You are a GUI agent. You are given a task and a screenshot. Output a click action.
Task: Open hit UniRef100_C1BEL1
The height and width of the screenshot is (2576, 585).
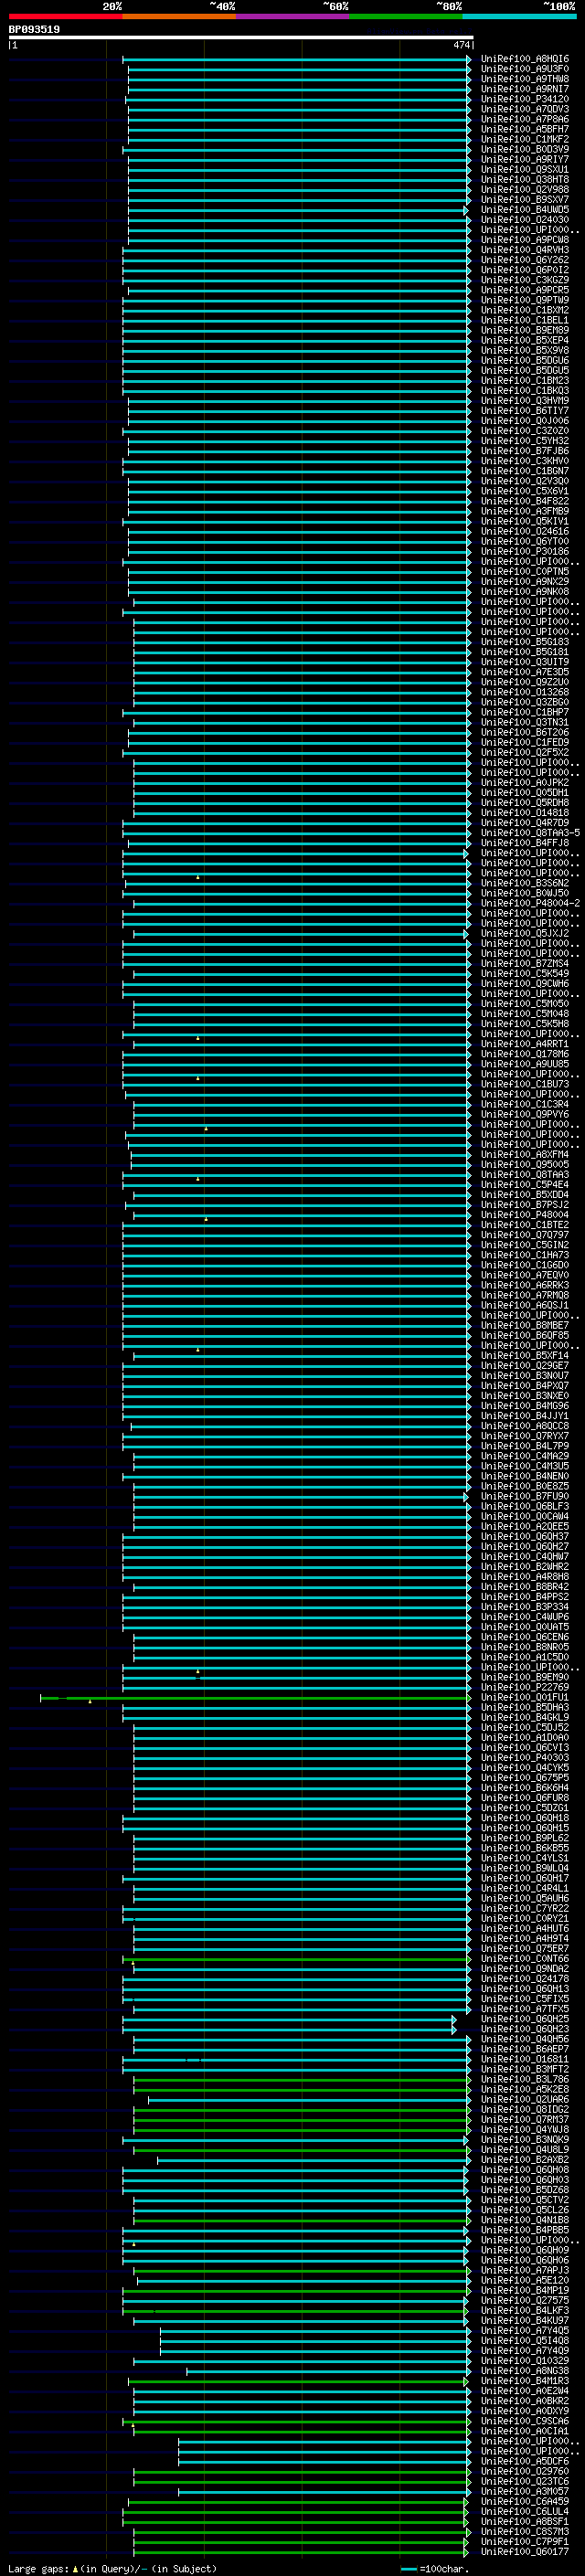click(x=525, y=320)
